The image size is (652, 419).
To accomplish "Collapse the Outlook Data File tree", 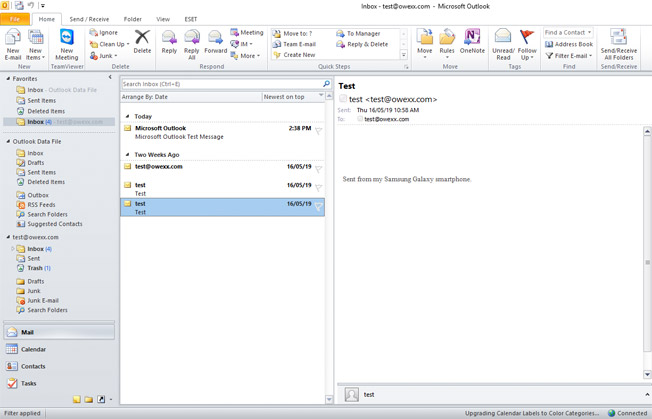I will [x=8, y=141].
